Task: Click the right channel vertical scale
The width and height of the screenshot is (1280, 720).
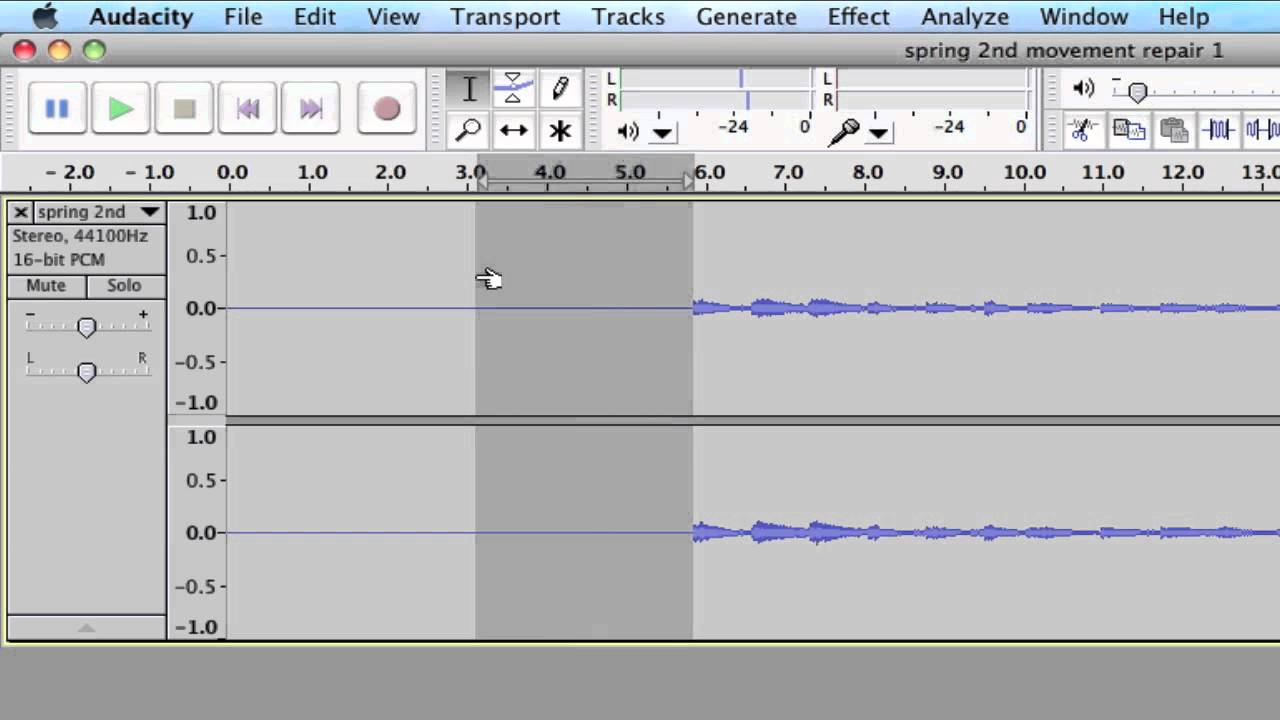Action: 198,533
